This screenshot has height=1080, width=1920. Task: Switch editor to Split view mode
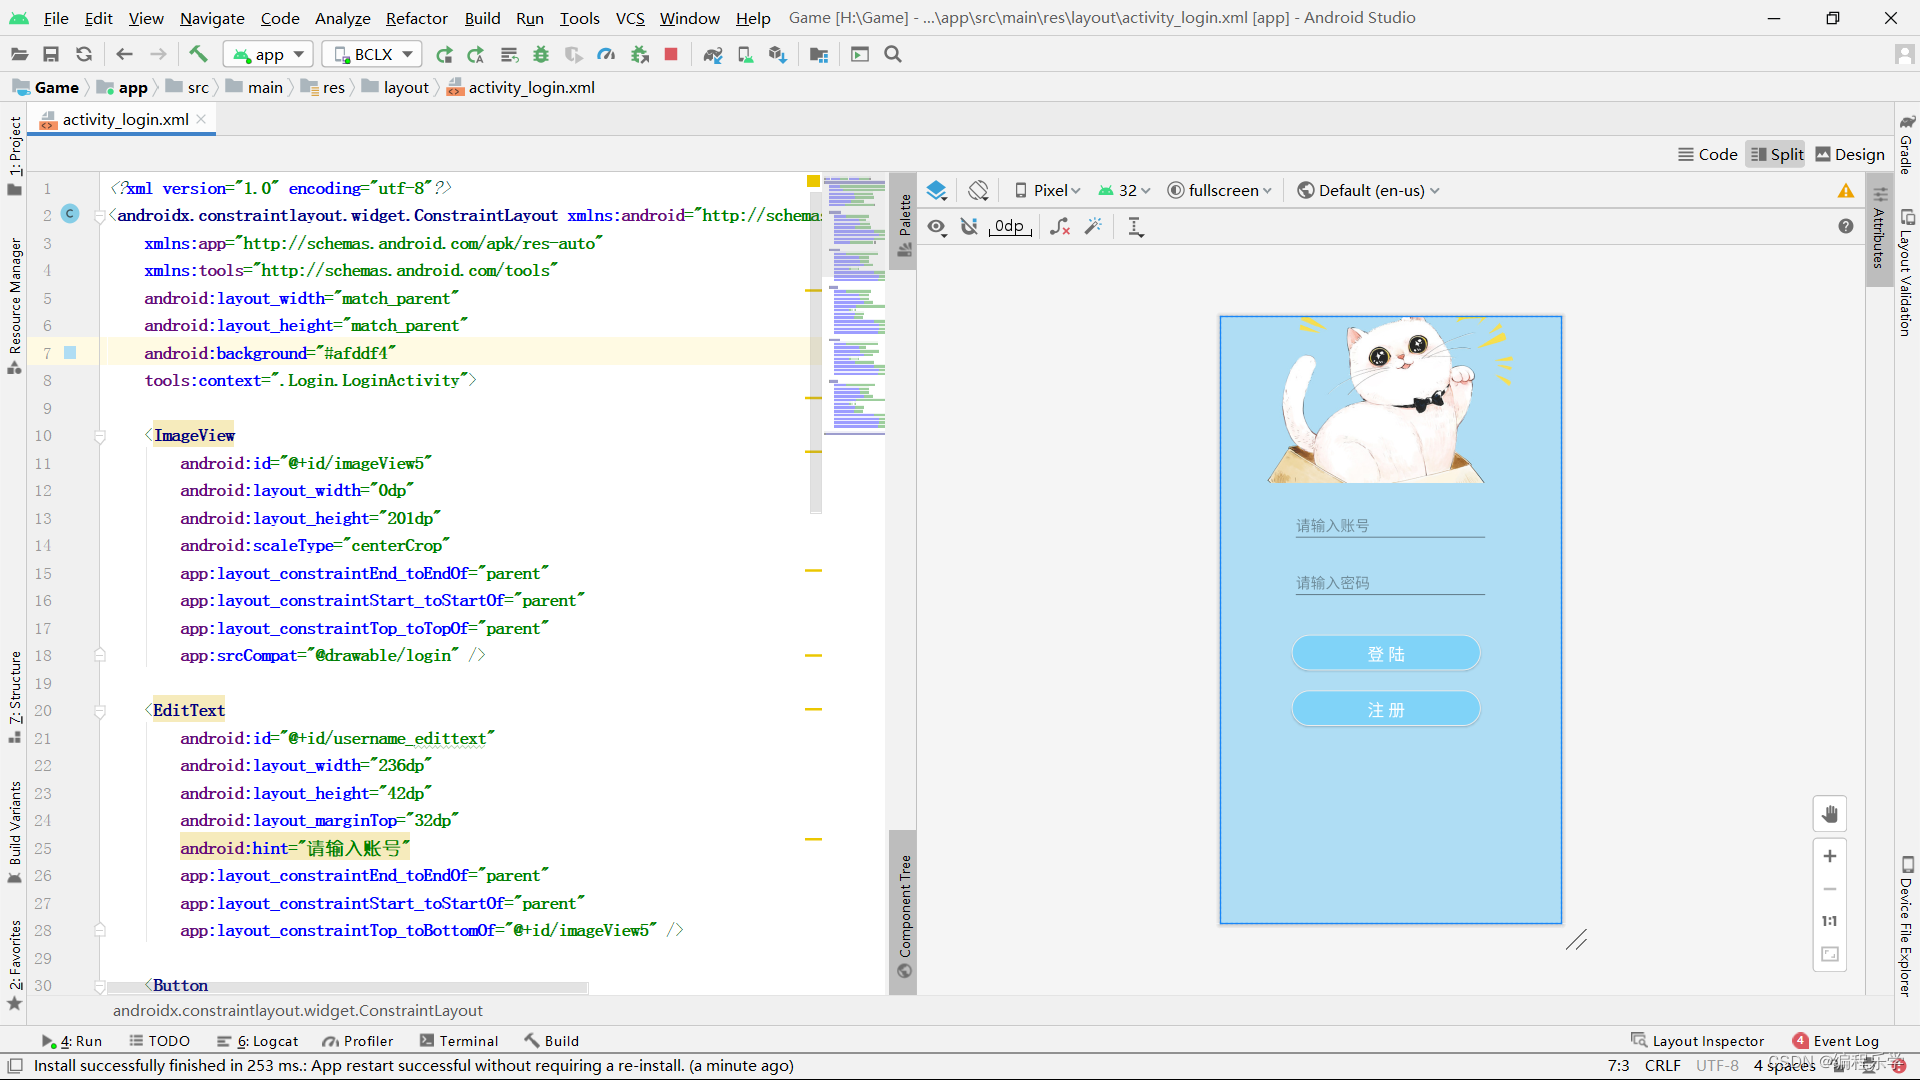pyautogui.click(x=1776, y=154)
